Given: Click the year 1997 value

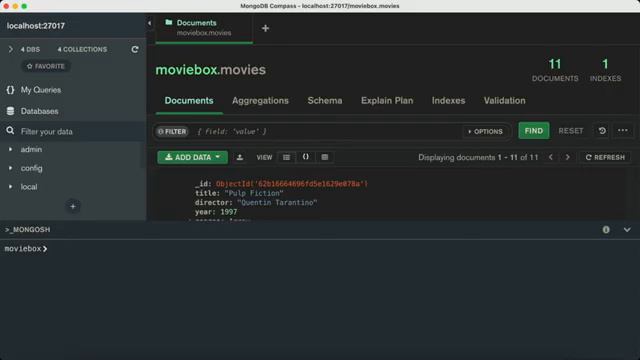Looking at the screenshot, I should coord(229,212).
